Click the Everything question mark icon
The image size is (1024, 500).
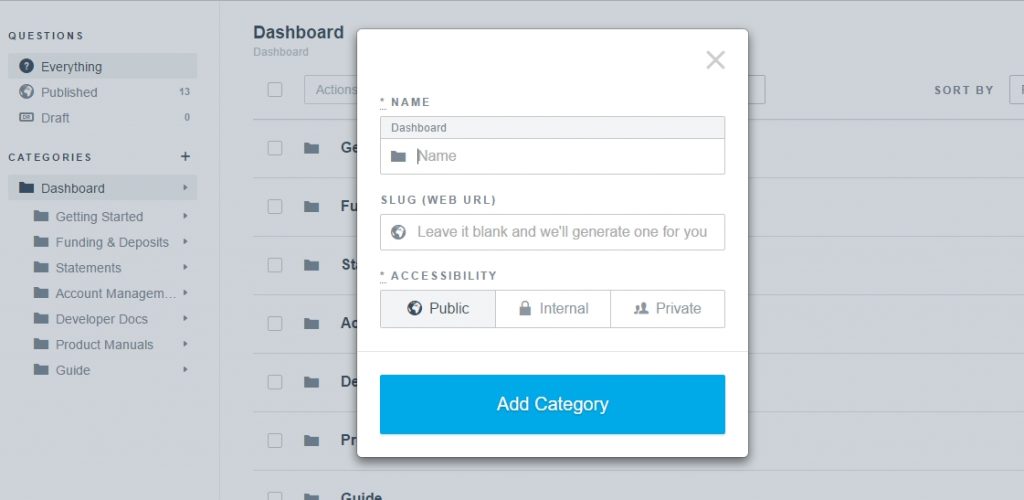pos(26,66)
